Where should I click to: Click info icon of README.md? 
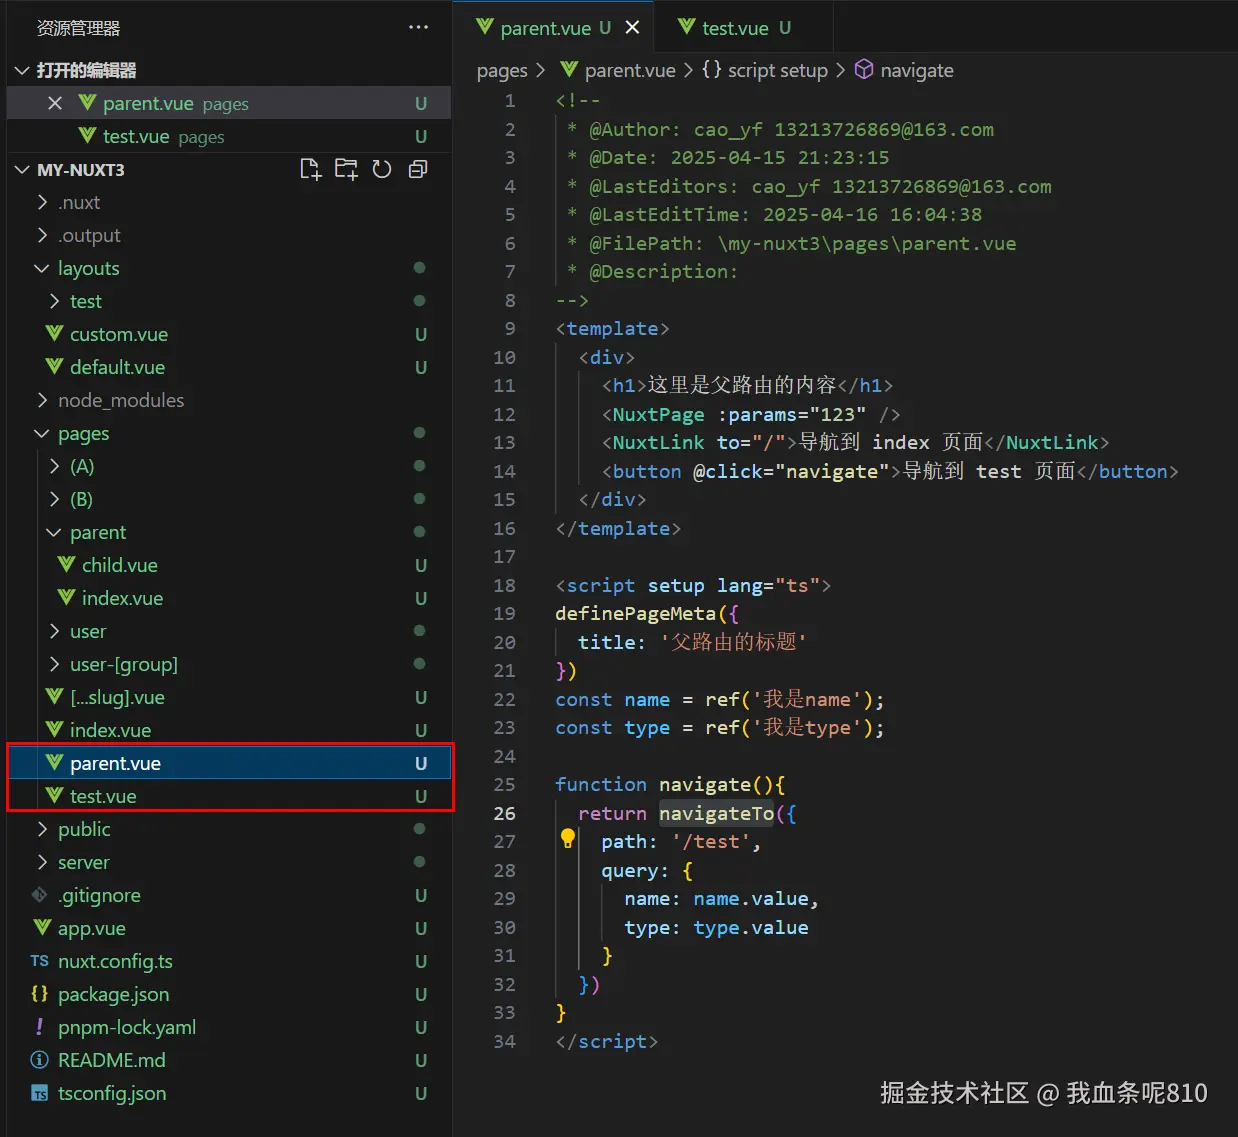(39, 1059)
